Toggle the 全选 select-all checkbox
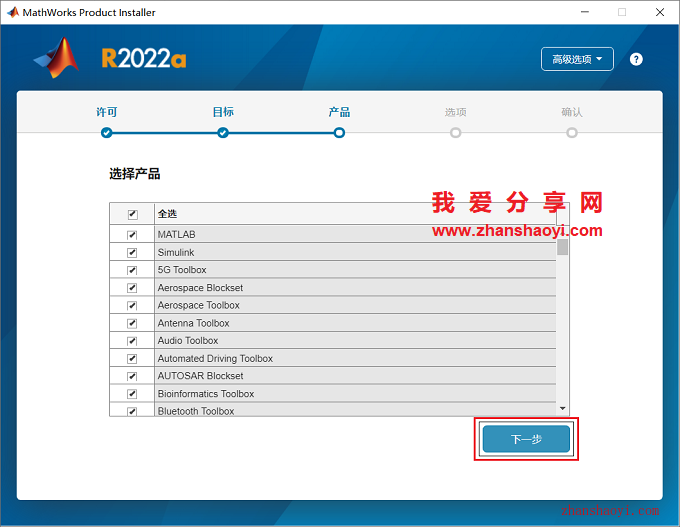The width and height of the screenshot is (680, 527). point(133,214)
